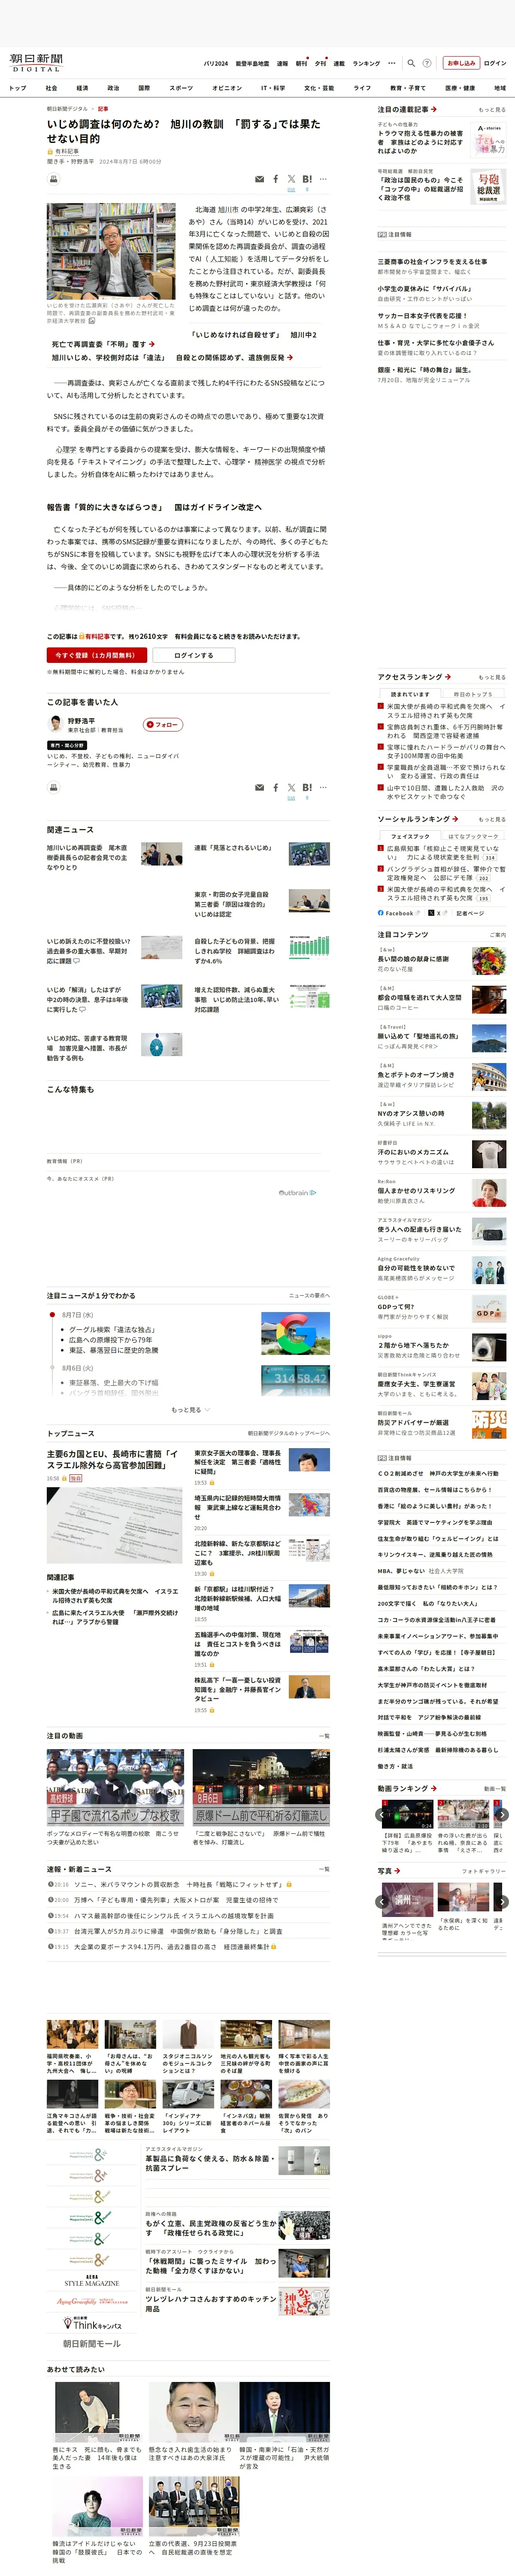Expand the header '…' more menu
This screenshot has width=515, height=2576.
pyautogui.click(x=392, y=63)
